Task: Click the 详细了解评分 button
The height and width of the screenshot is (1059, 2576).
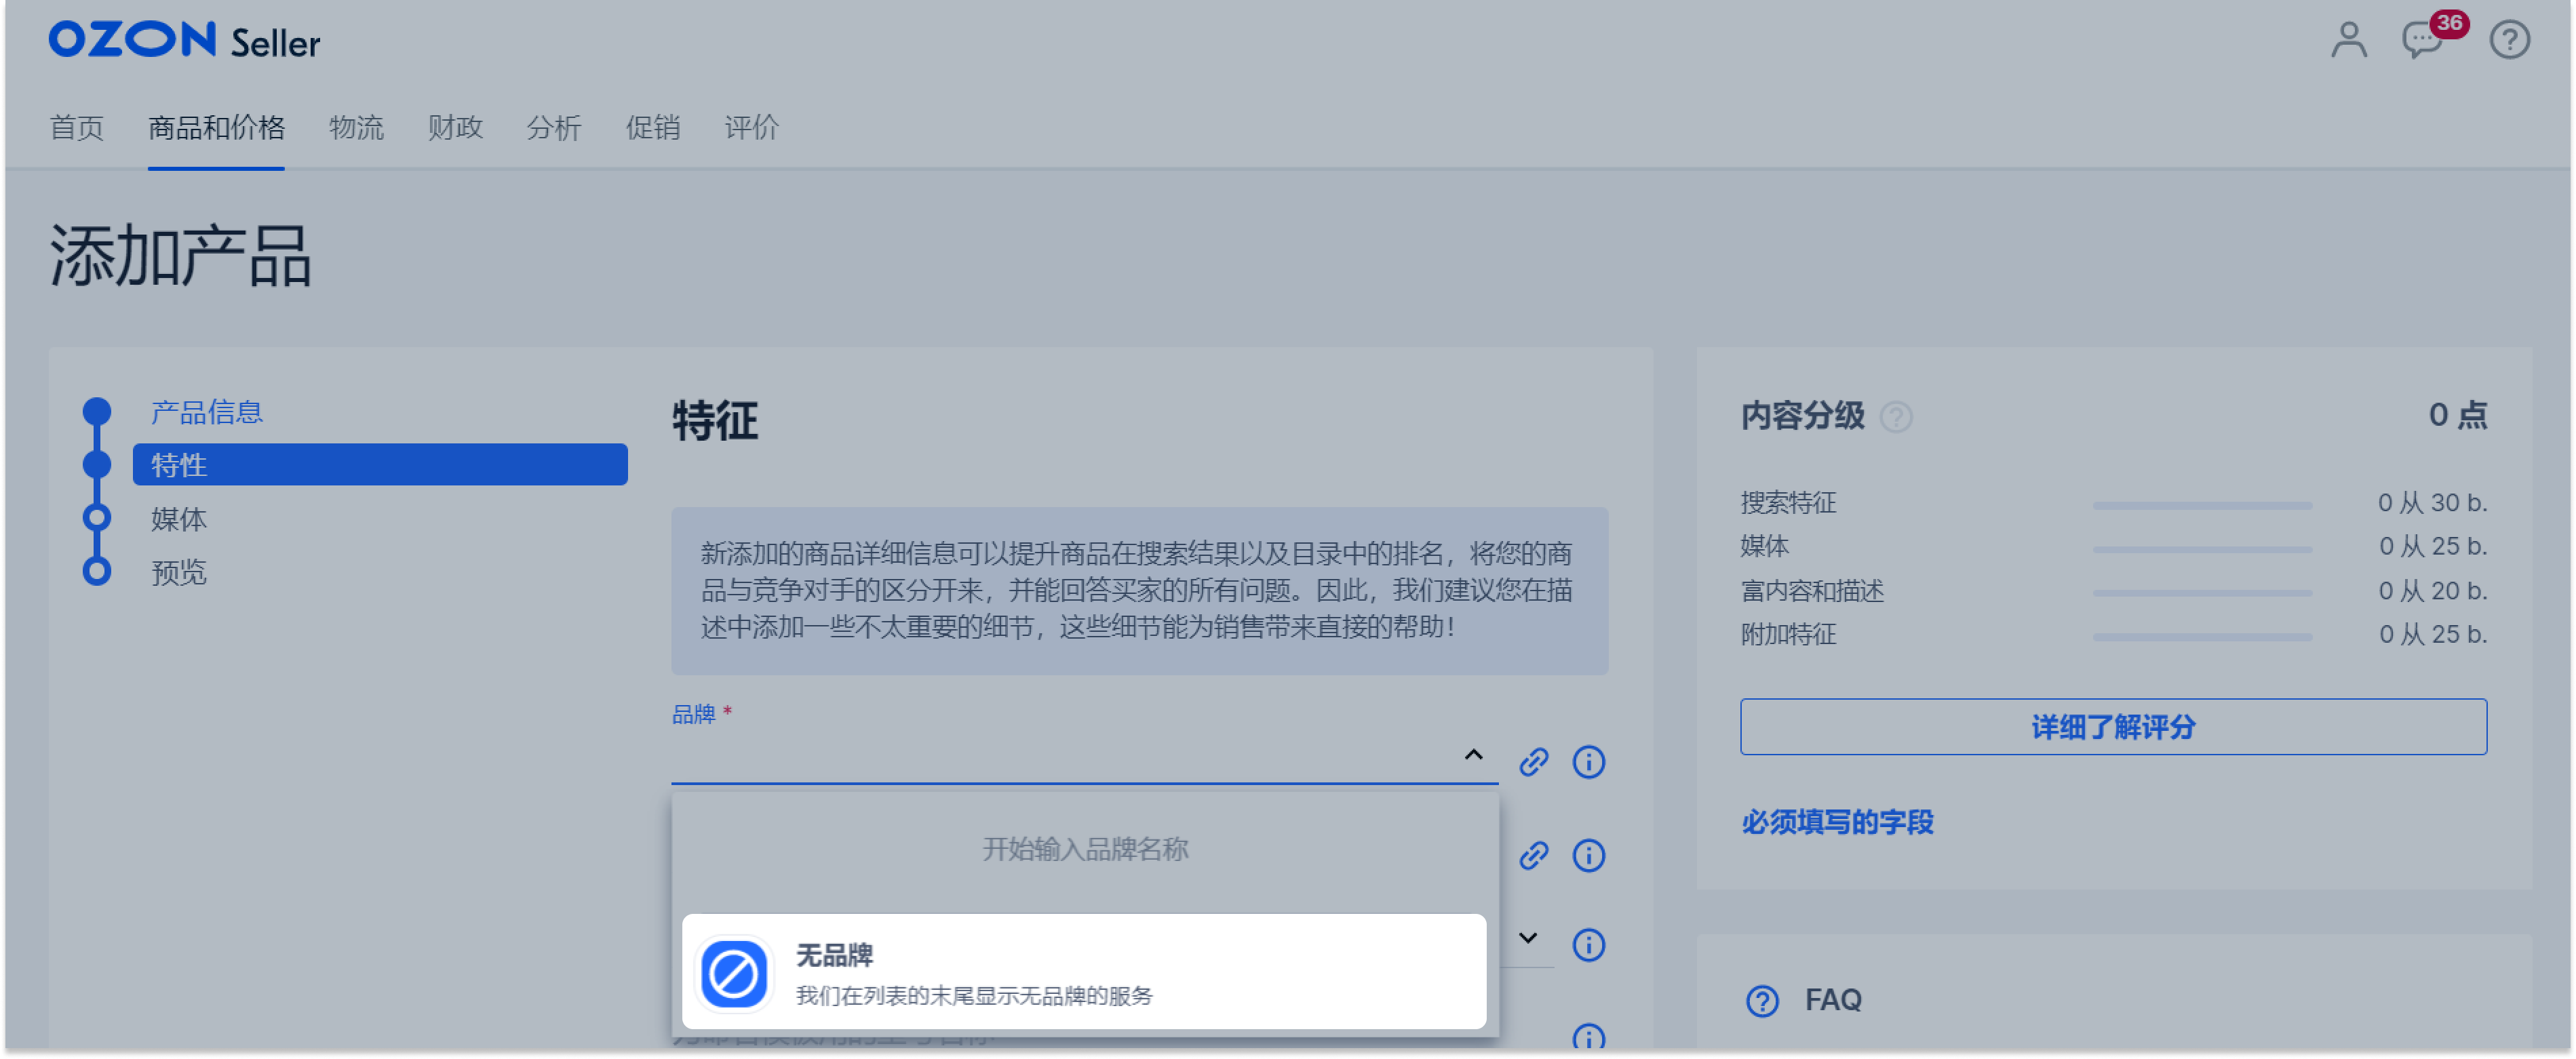Action: (2113, 727)
